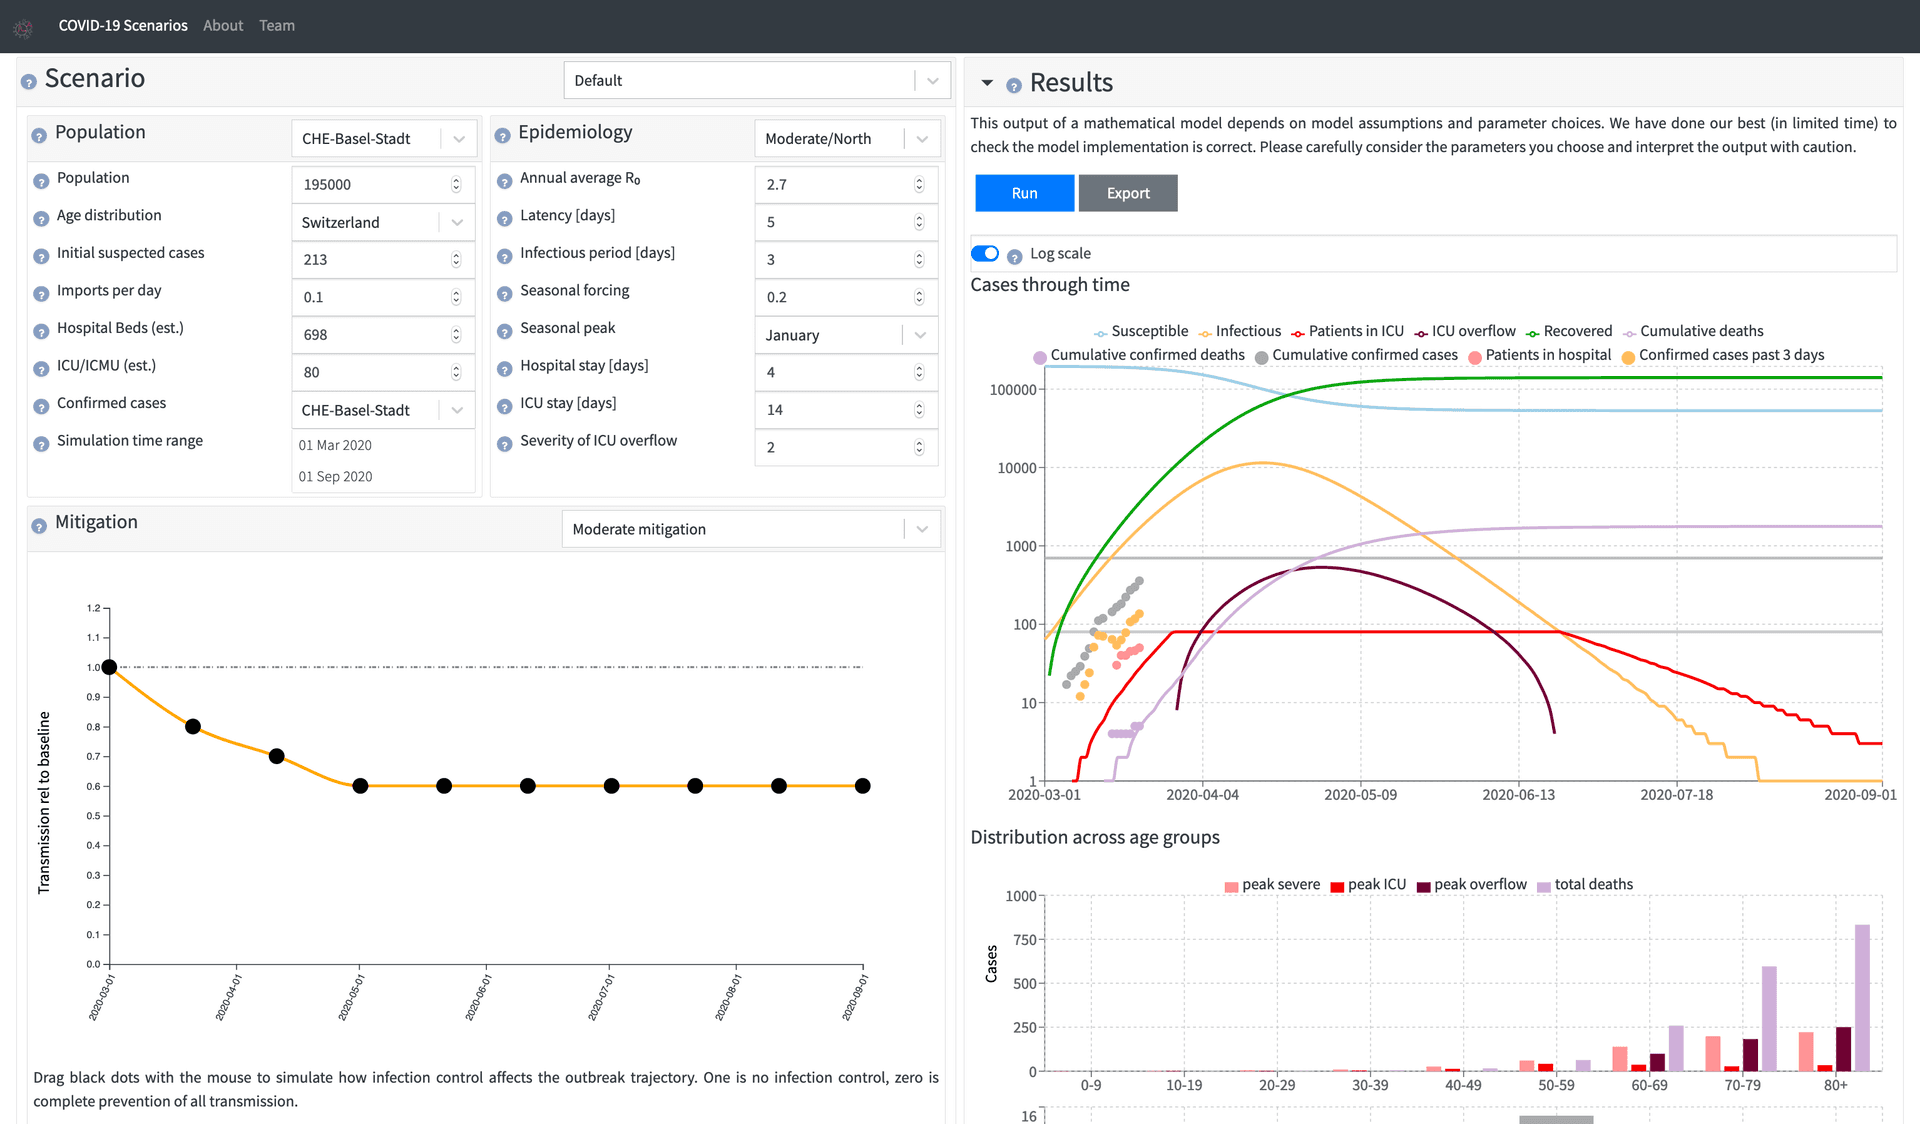The image size is (1920, 1124).
Task: Click help icon beside Severity of ICU overflow
Action: click(x=504, y=443)
